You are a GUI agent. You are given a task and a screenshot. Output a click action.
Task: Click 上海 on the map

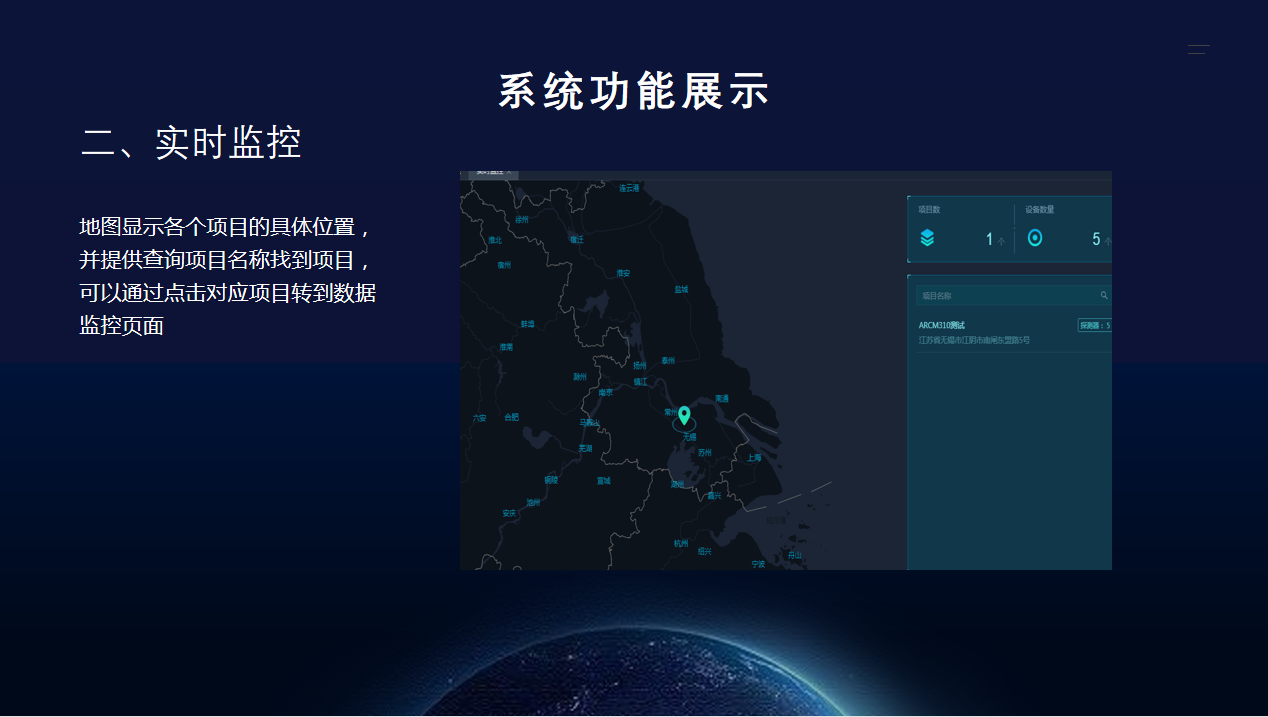pyautogui.click(x=754, y=457)
